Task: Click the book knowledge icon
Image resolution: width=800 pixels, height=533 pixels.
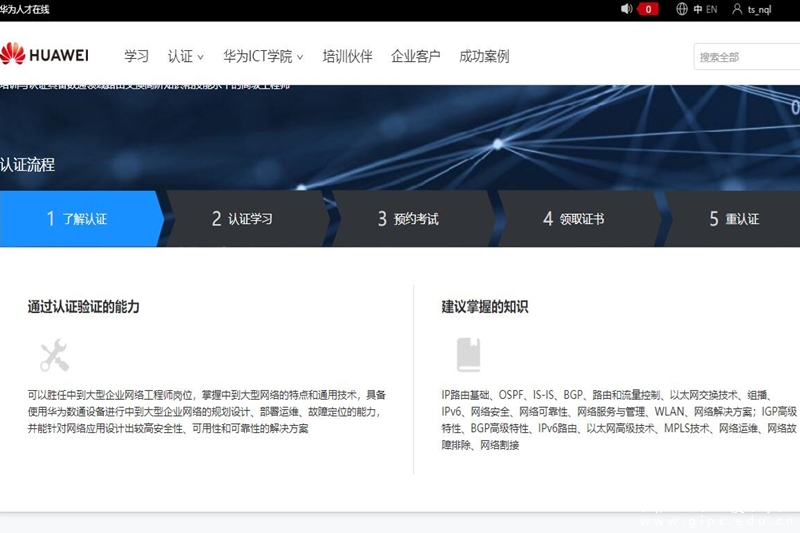Action: [x=468, y=355]
